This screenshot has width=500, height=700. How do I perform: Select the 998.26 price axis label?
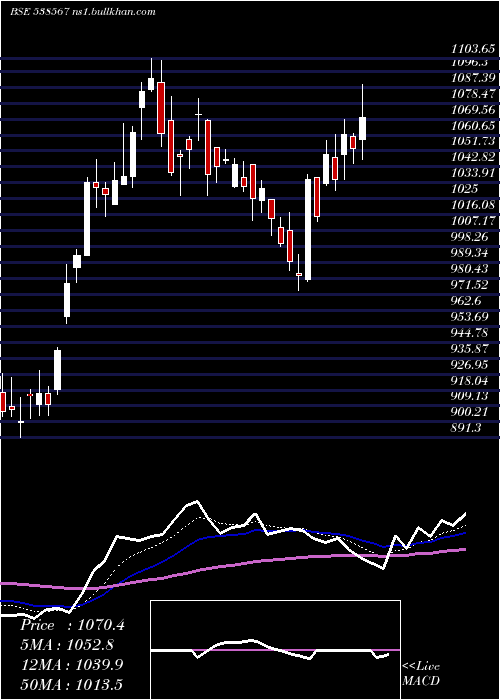pos(470,237)
